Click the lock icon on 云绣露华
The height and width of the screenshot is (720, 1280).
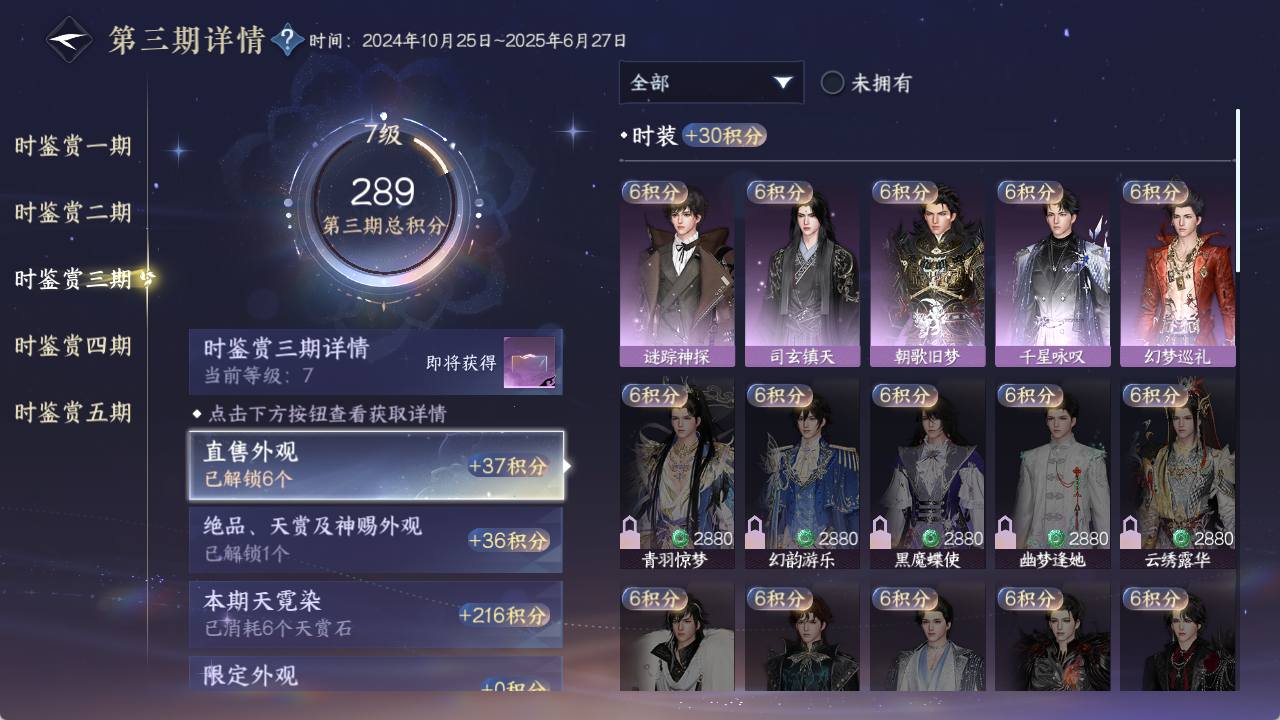(1130, 532)
